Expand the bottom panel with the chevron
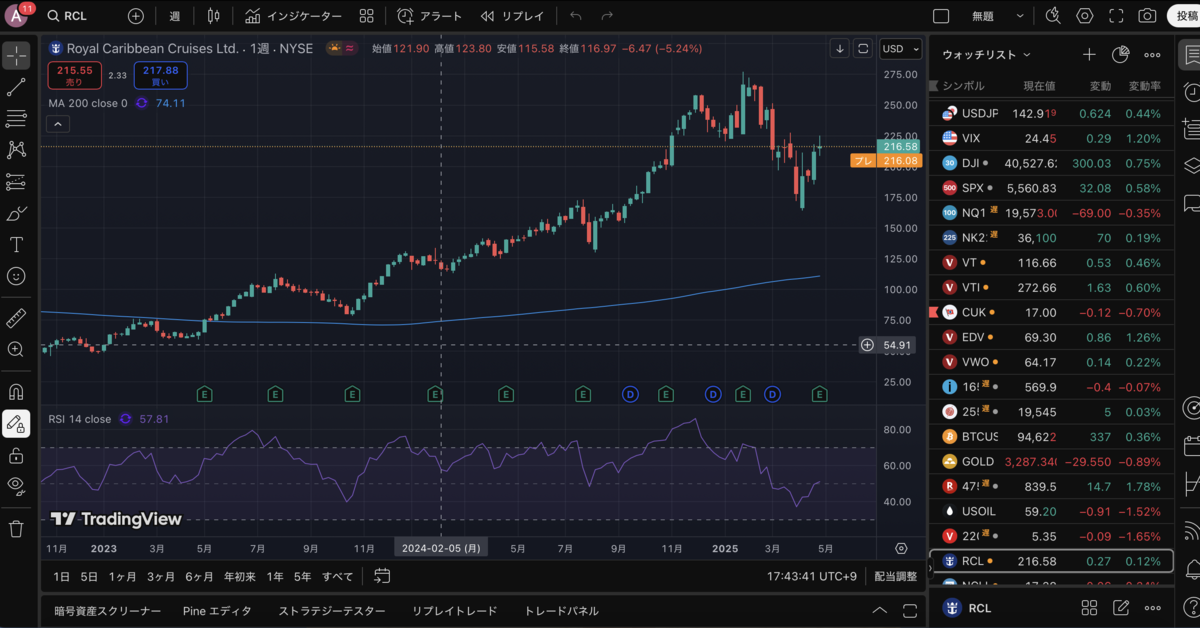Screen dimensions: 1200x628 (880, 610)
